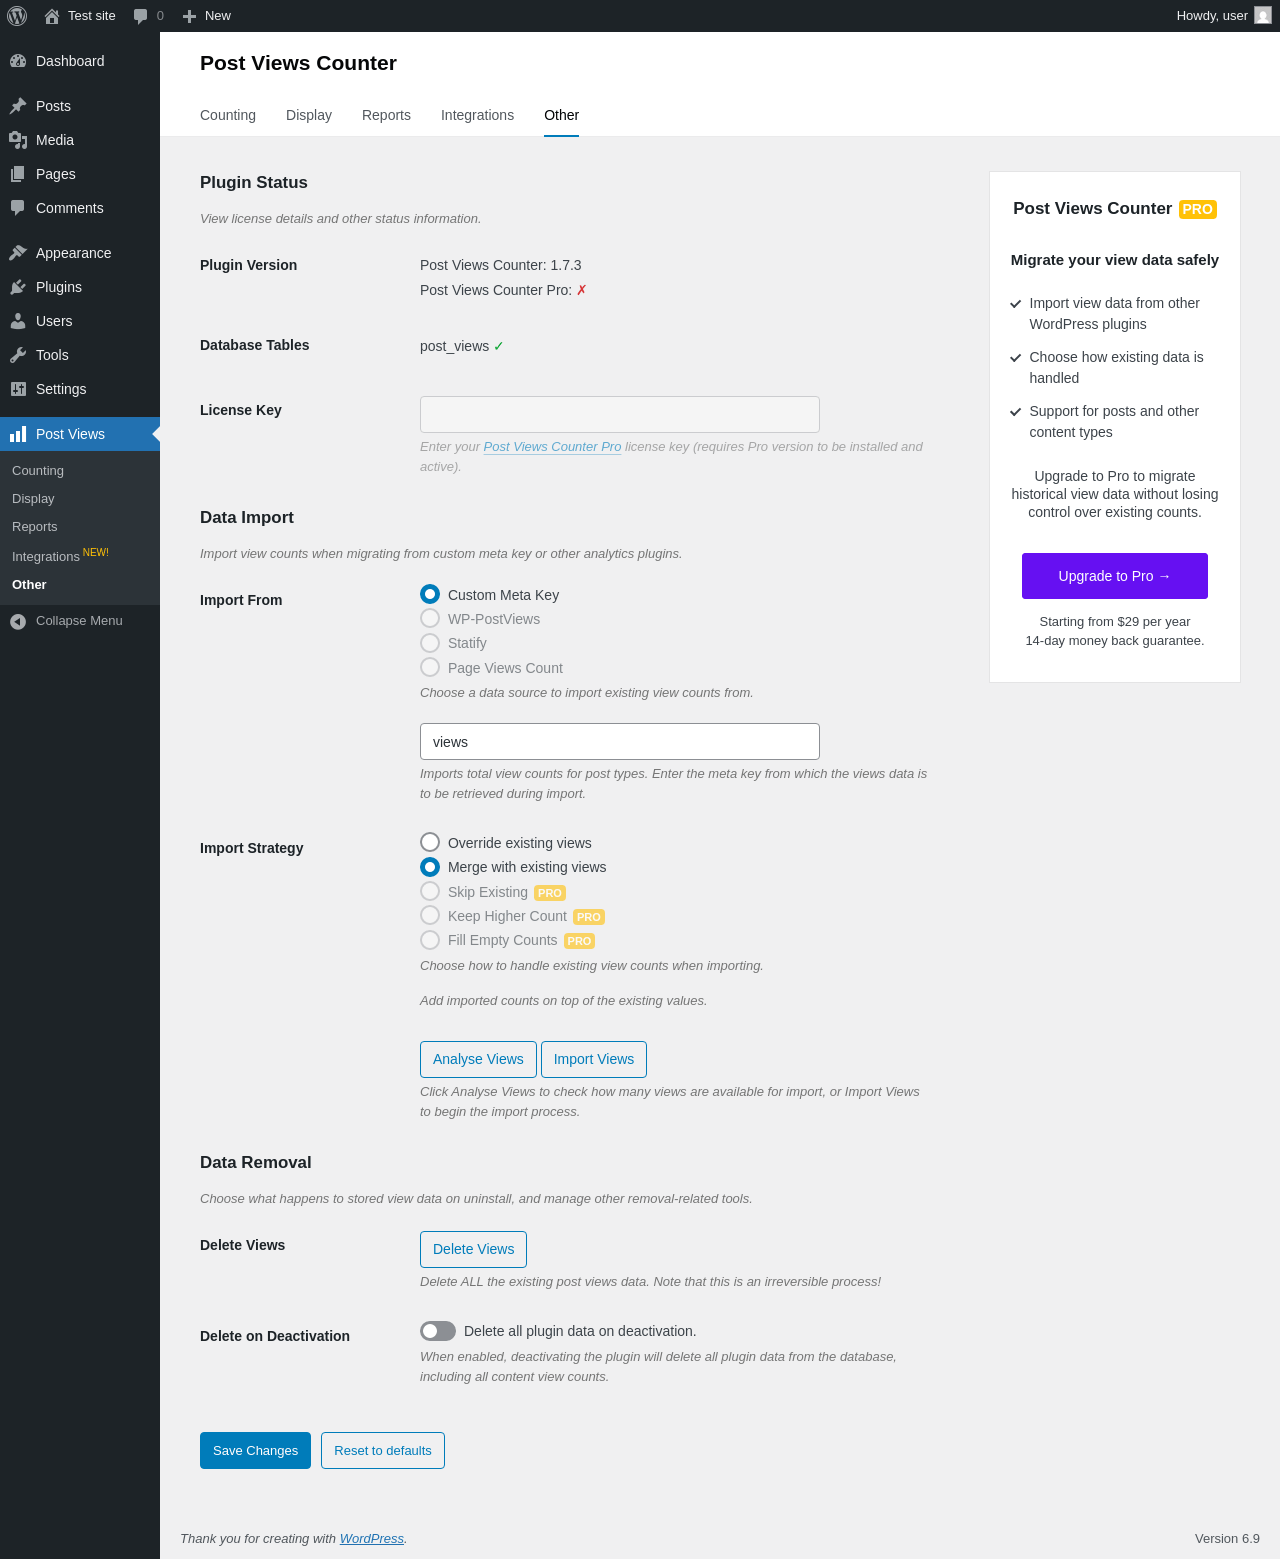The width and height of the screenshot is (1280, 1559).
Task: Click the Appearance paintbrush icon
Action: pyautogui.click(x=18, y=253)
